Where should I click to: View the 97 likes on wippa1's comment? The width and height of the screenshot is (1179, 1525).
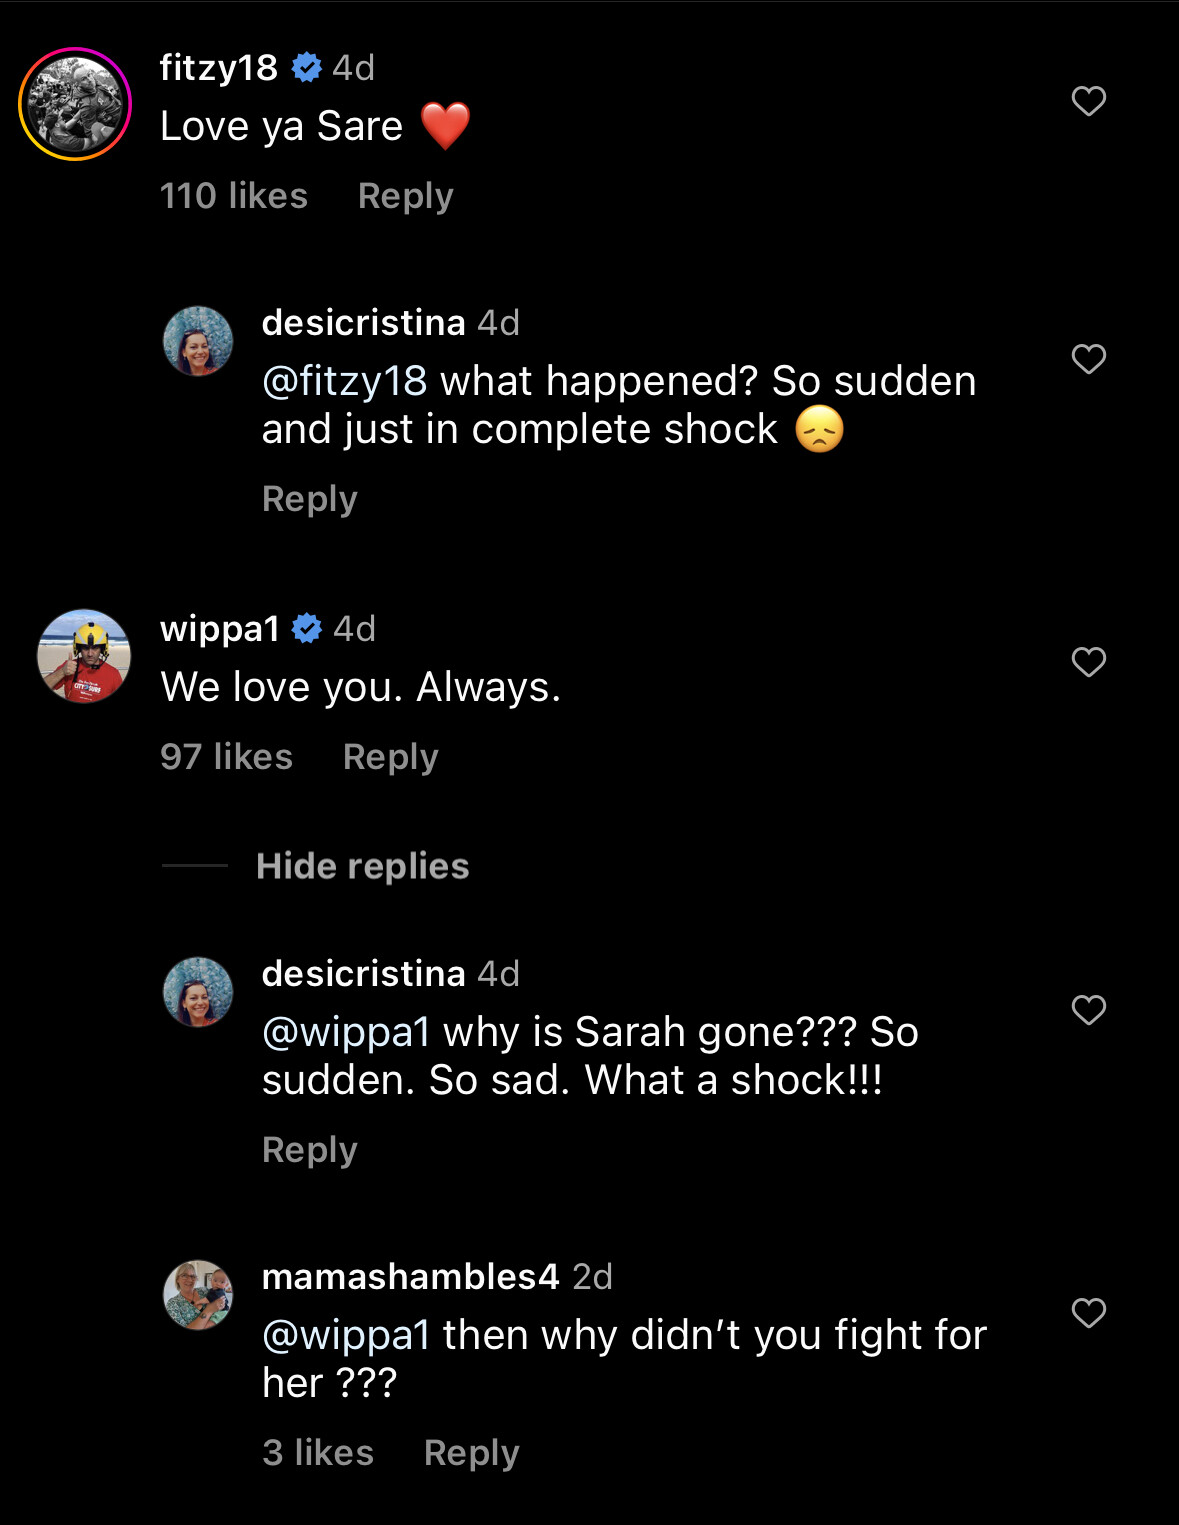226,757
